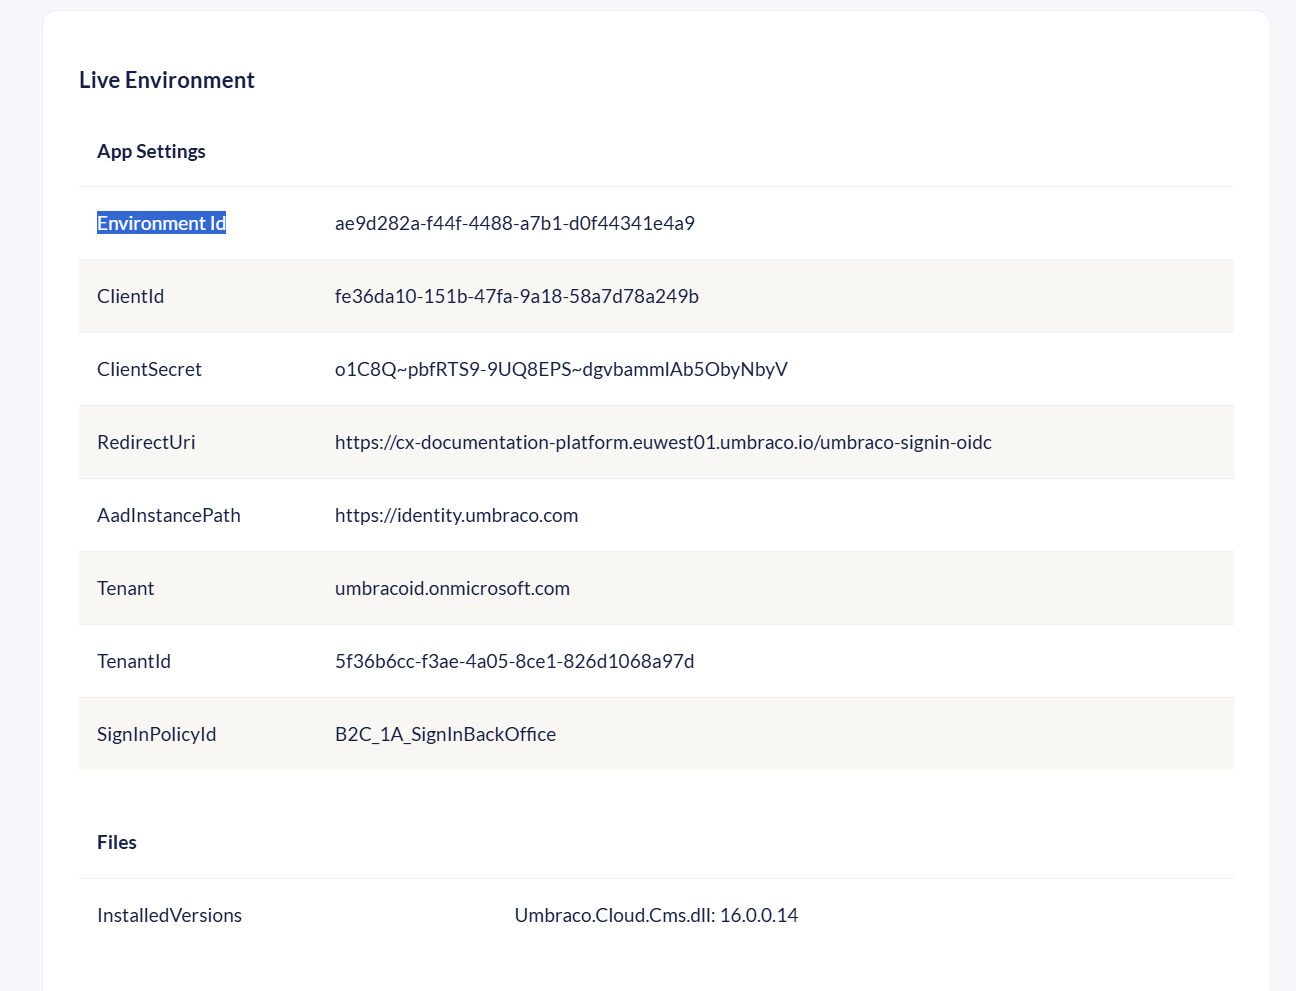This screenshot has height=991, width=1296.
Task: Click the ClientId label
Action: 130,296
